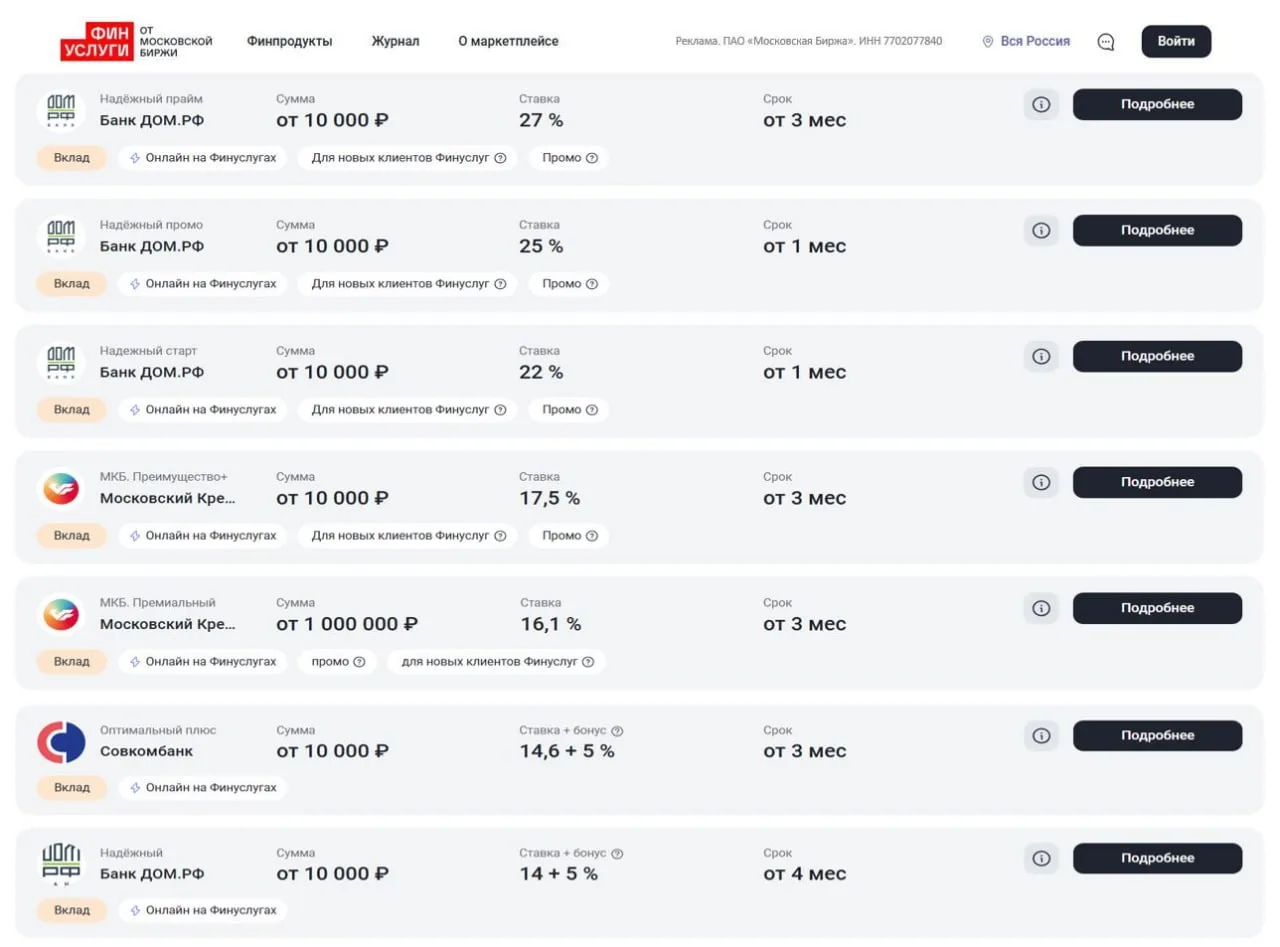This screenshot has width=1280, height=947.
Task: Click 'Онлайн на Финуслугах' tag in Совкомбанк row
Action: point(203,788)
